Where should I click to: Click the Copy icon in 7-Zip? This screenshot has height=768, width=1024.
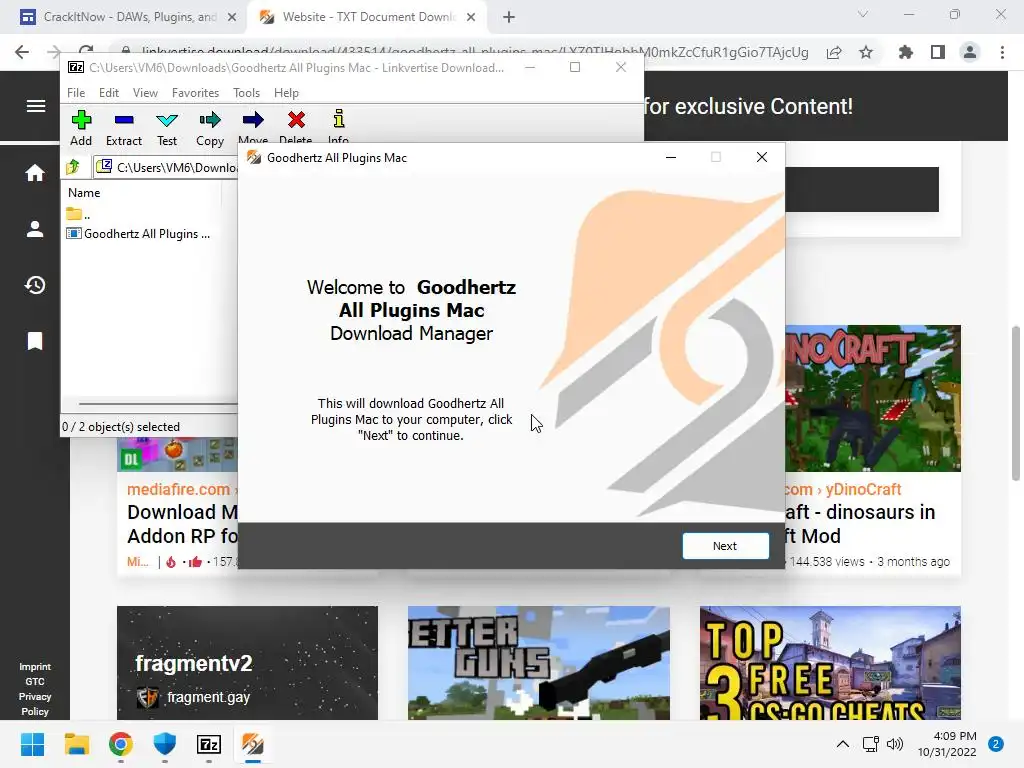[210, 120]
